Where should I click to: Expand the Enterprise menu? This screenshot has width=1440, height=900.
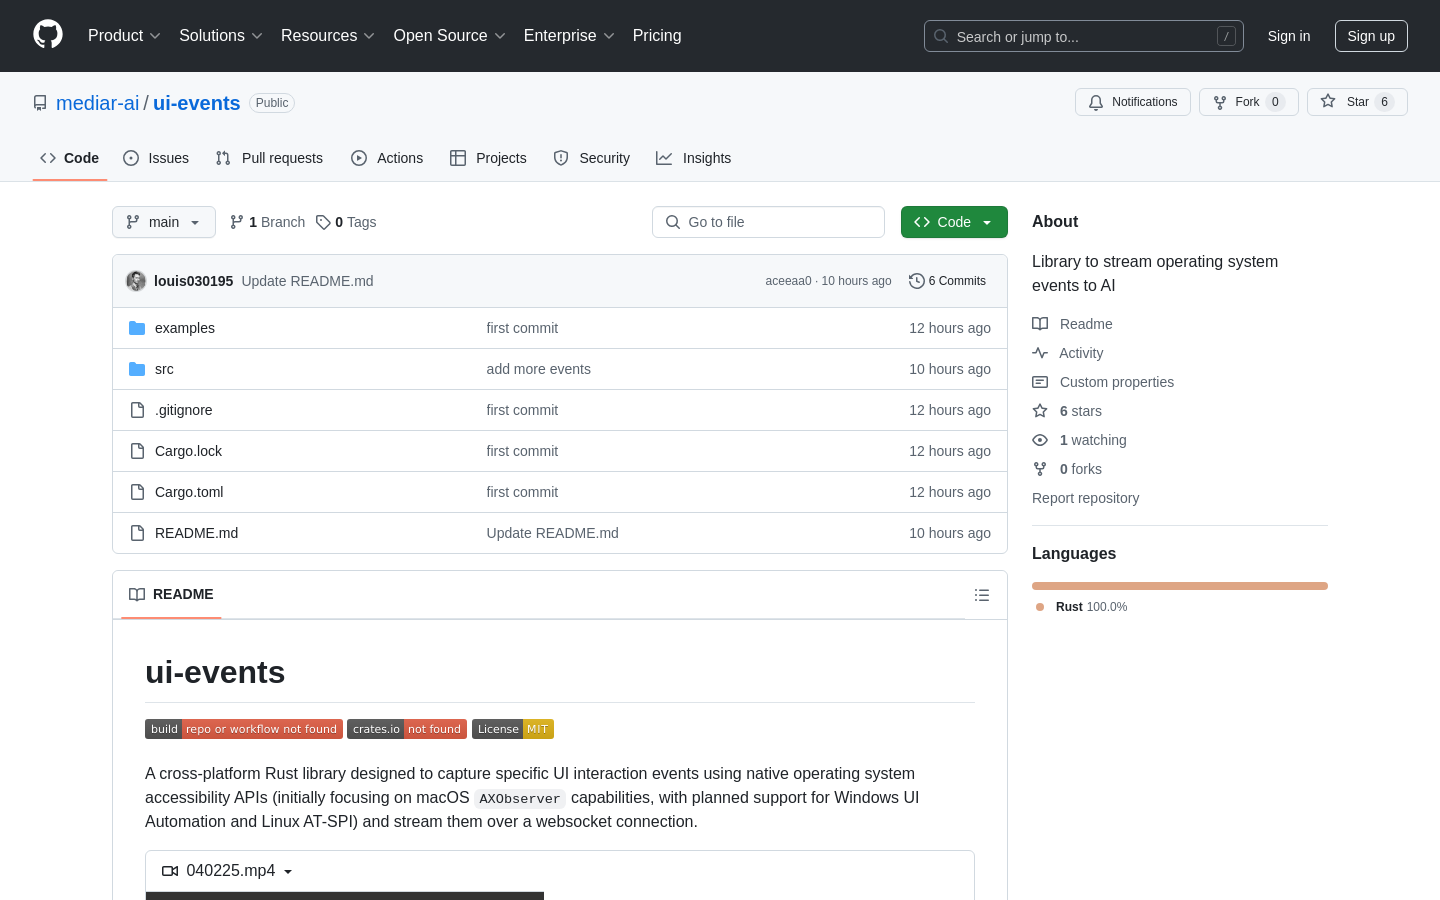[x=569, y=35]
